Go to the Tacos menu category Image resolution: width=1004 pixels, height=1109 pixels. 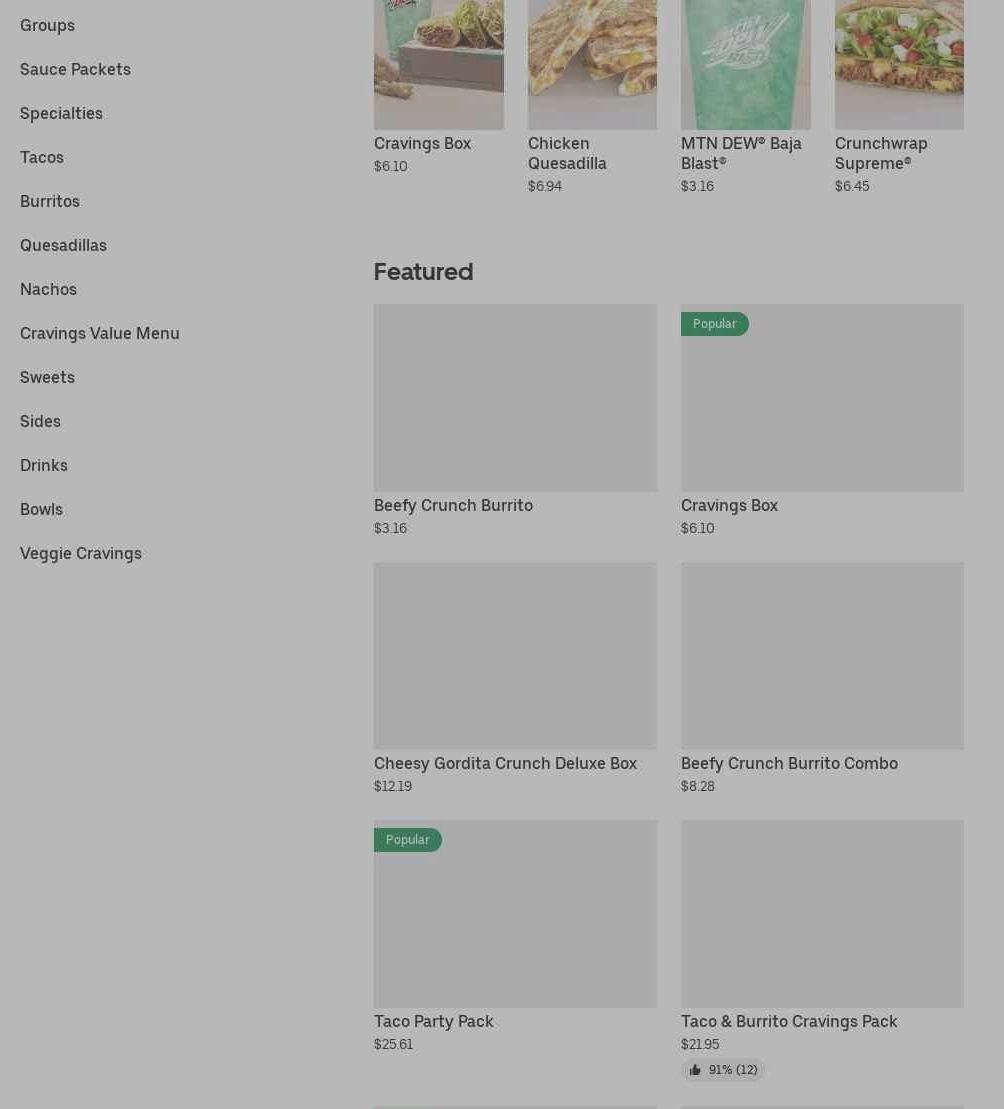coord(42,157)
